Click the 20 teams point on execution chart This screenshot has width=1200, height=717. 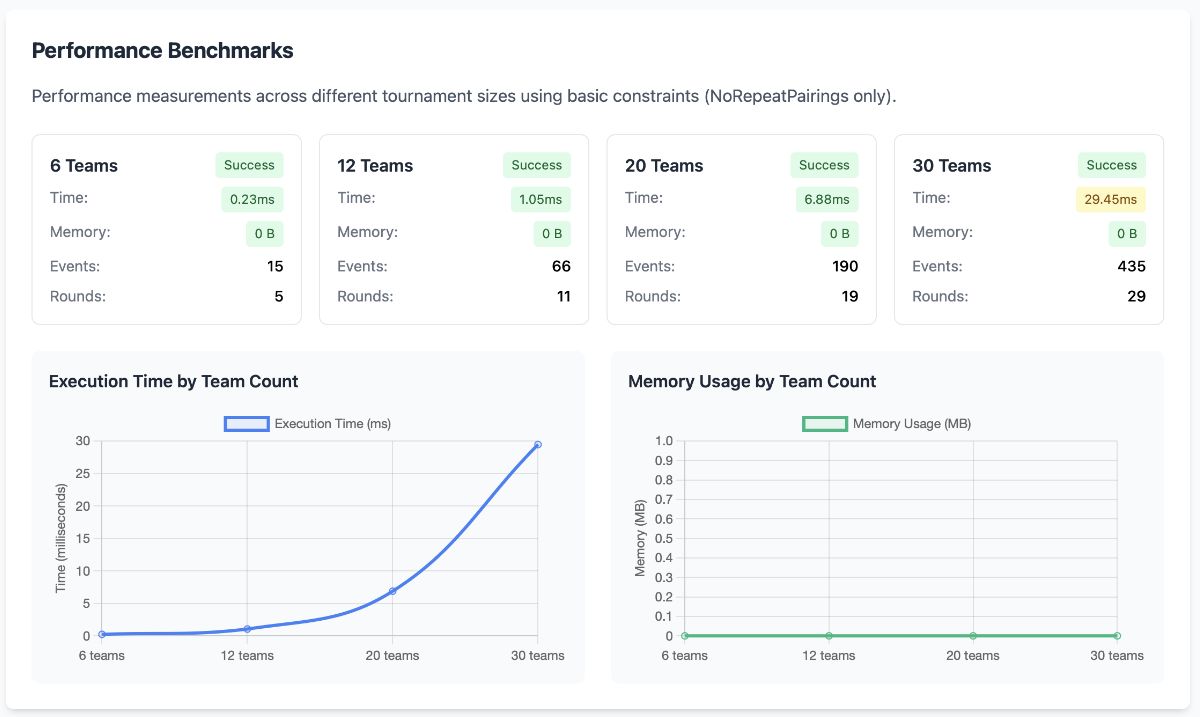pyautogui.click(x=392, y=591)
